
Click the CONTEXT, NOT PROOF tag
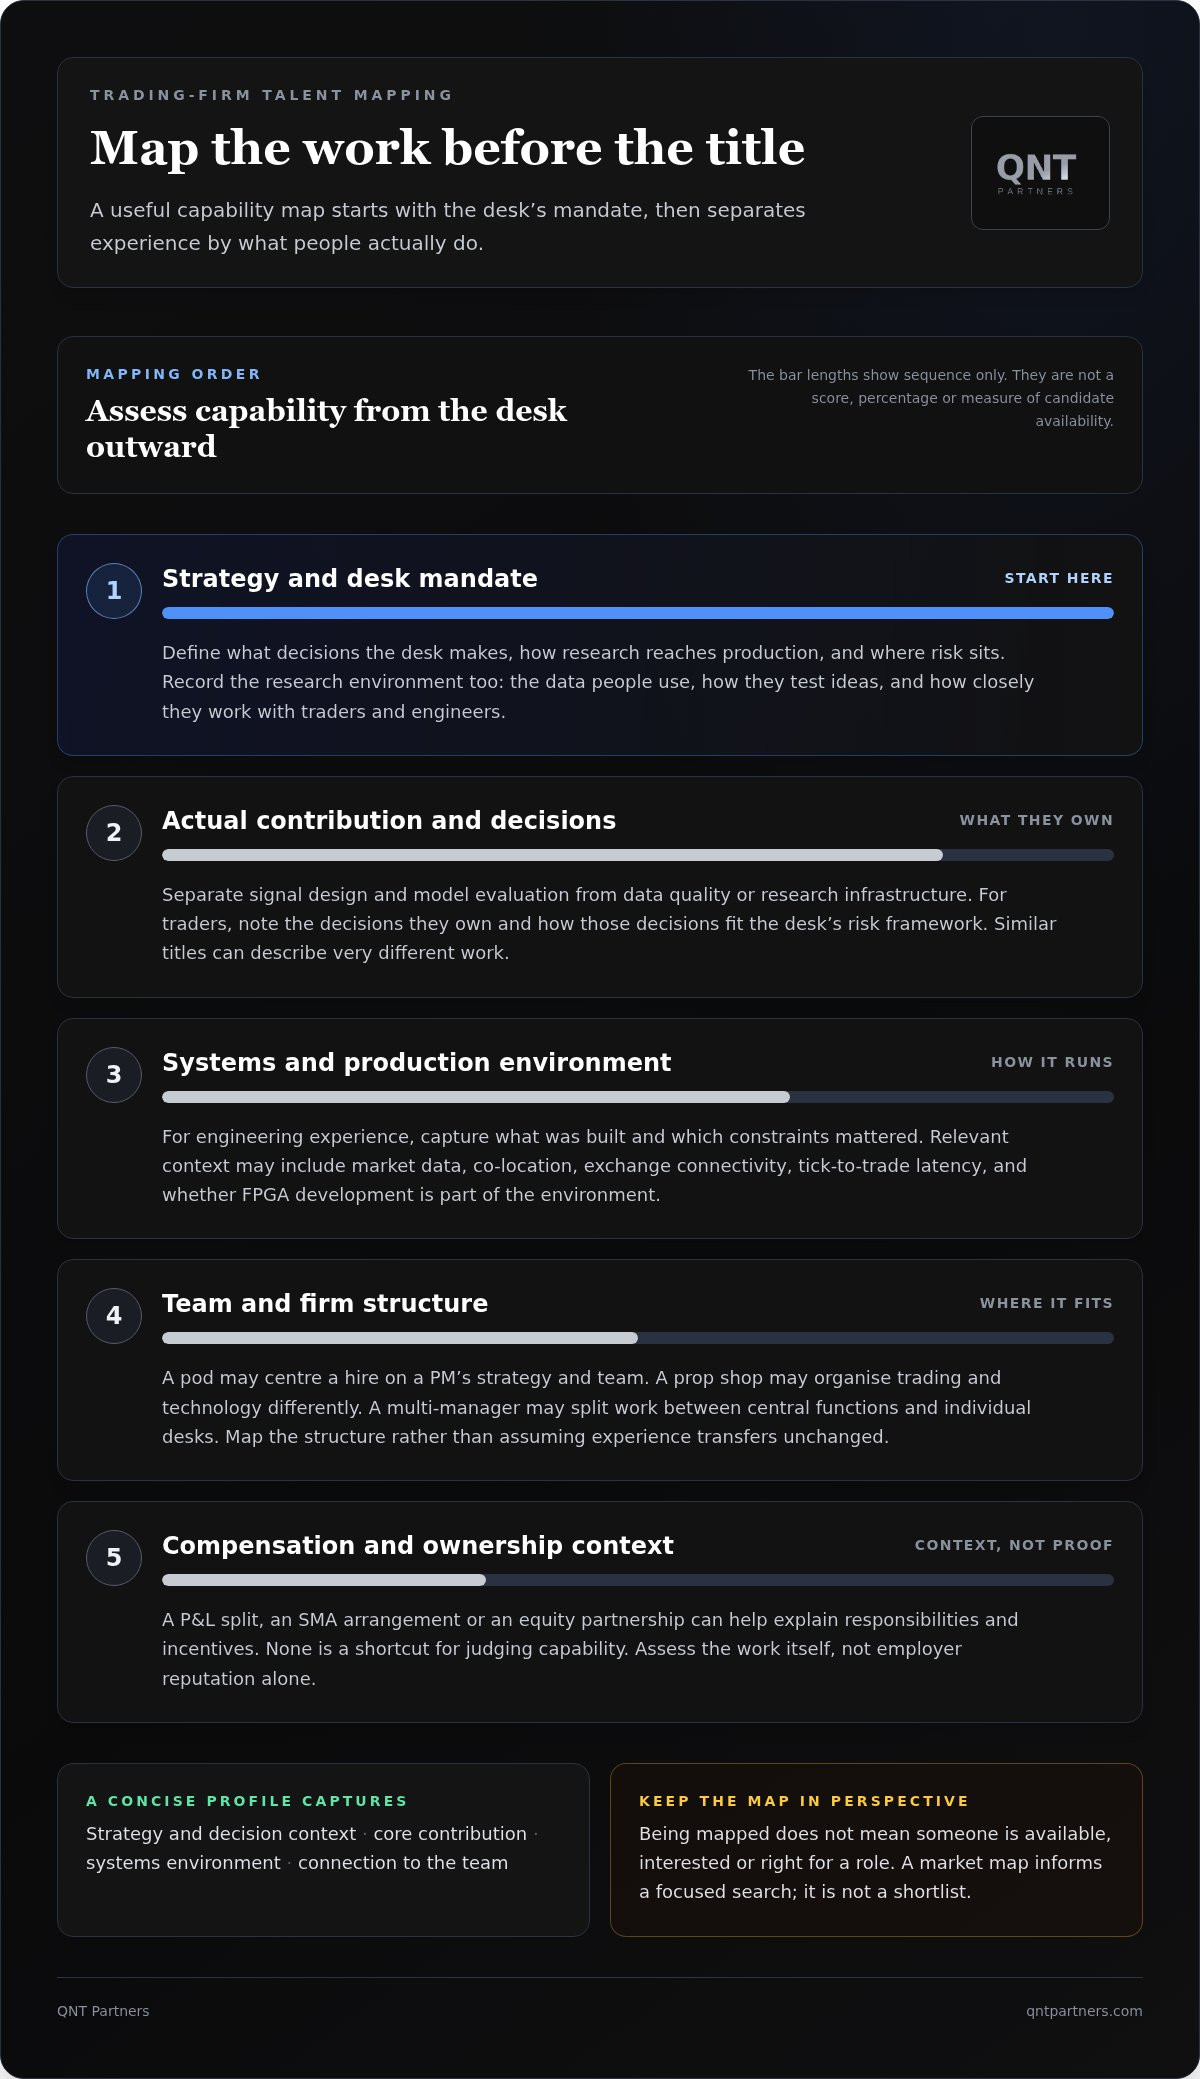(x=1014, y=1545)
